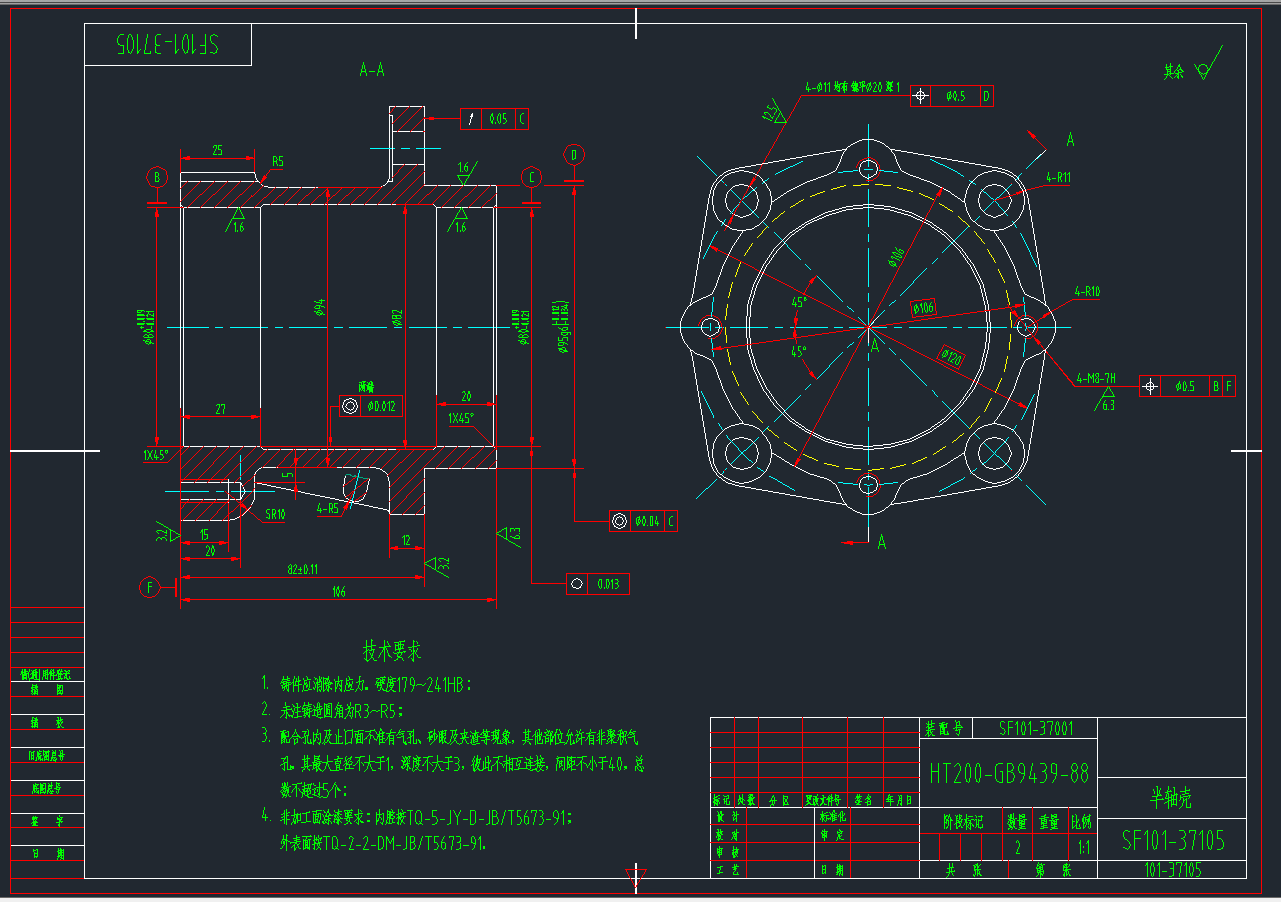The width and height of the screenshot is (1281, 902).
Task: Click the 技术要求 heading
Action: (391, 652)
